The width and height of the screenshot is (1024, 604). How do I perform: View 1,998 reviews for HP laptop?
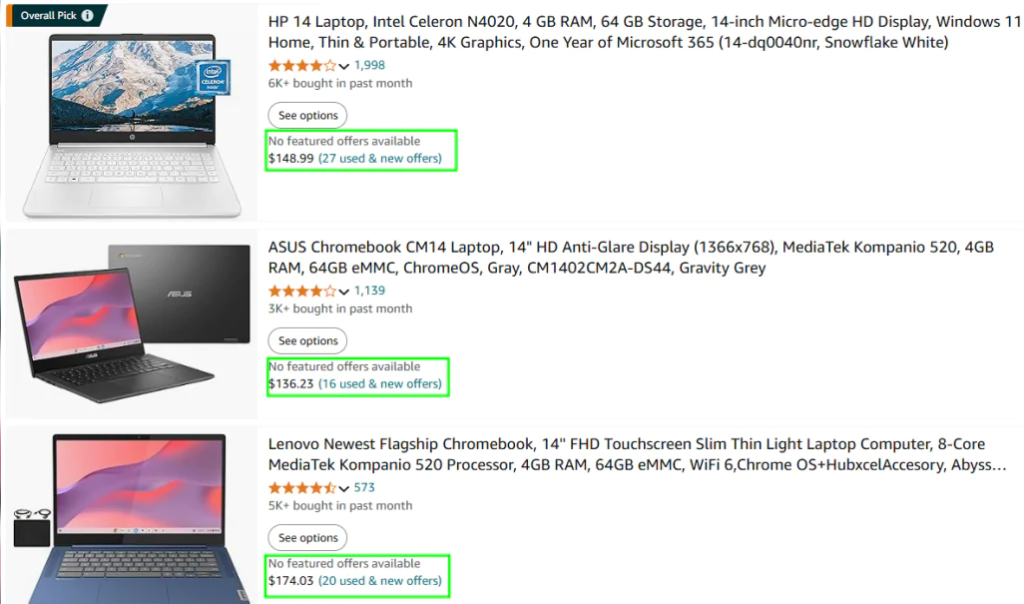(370, 66)
